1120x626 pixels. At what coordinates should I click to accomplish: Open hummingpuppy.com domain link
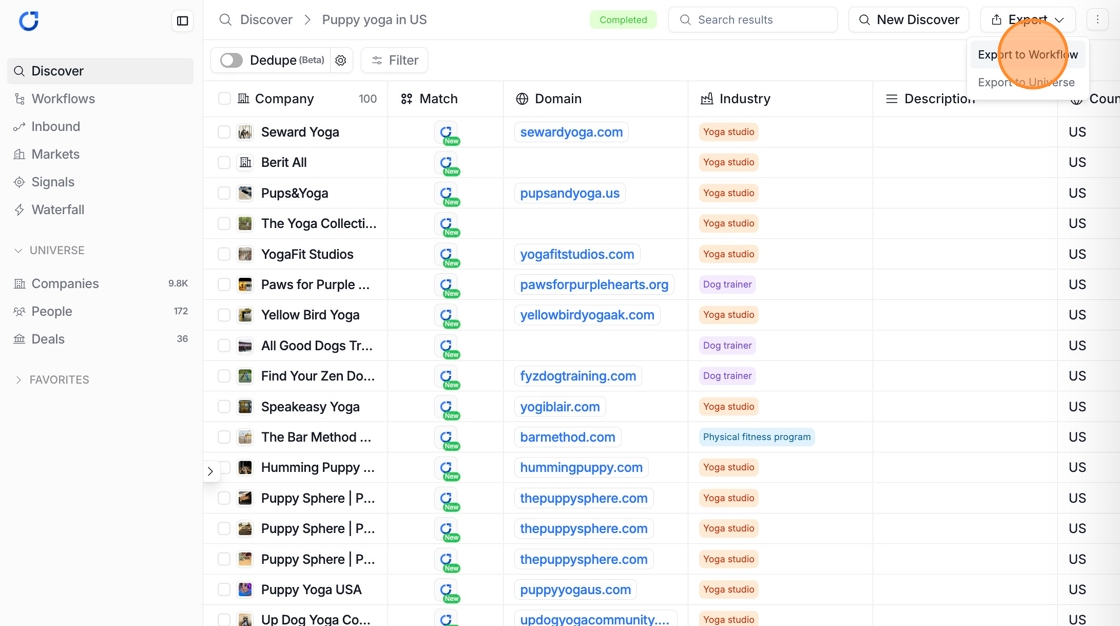tap(581, 467)
